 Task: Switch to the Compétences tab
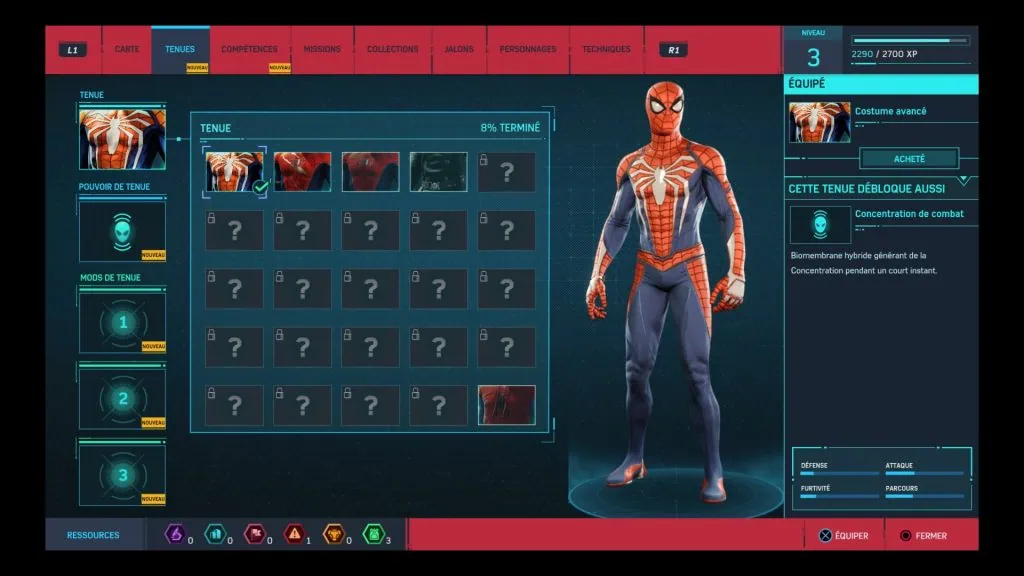pos(249,48)
